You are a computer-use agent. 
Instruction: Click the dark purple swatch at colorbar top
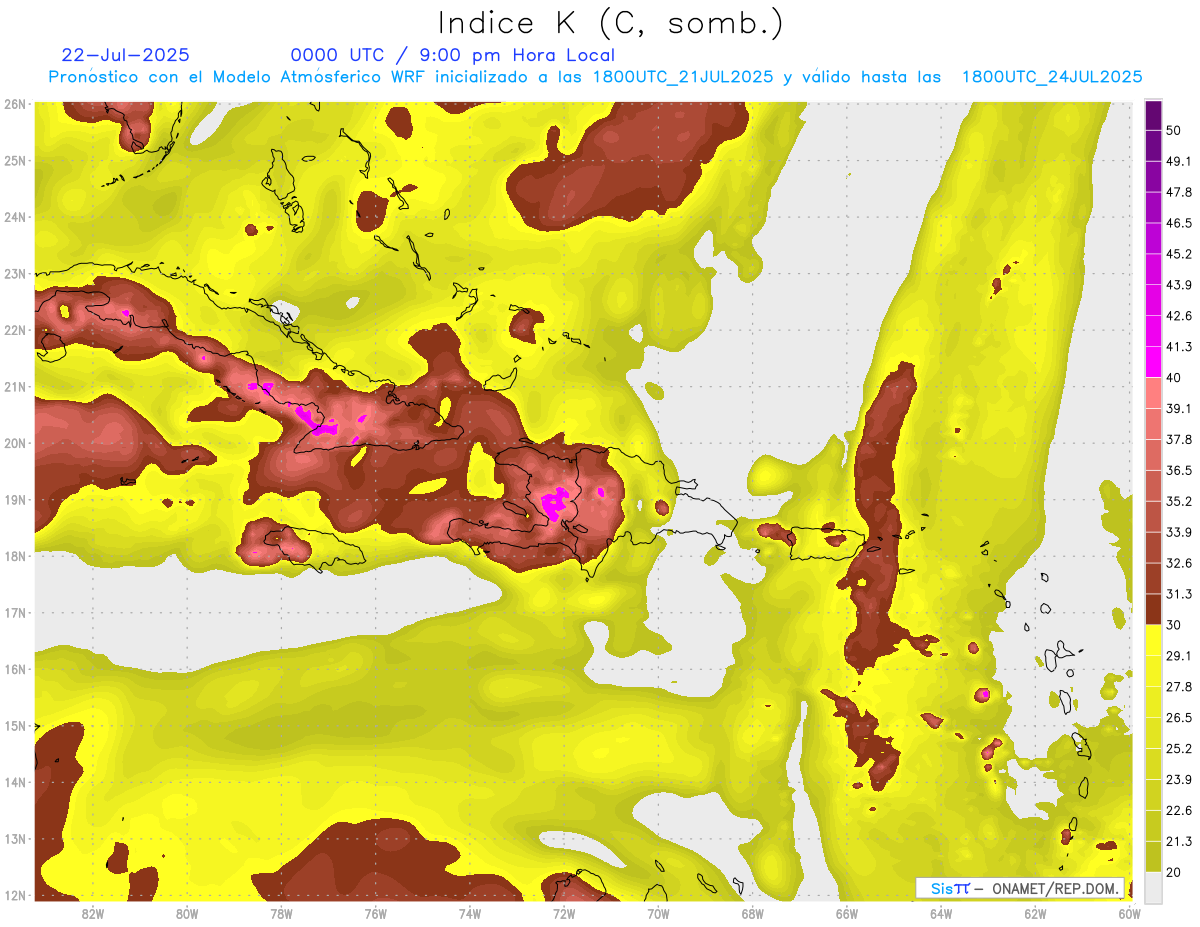tap(1154, 115)
